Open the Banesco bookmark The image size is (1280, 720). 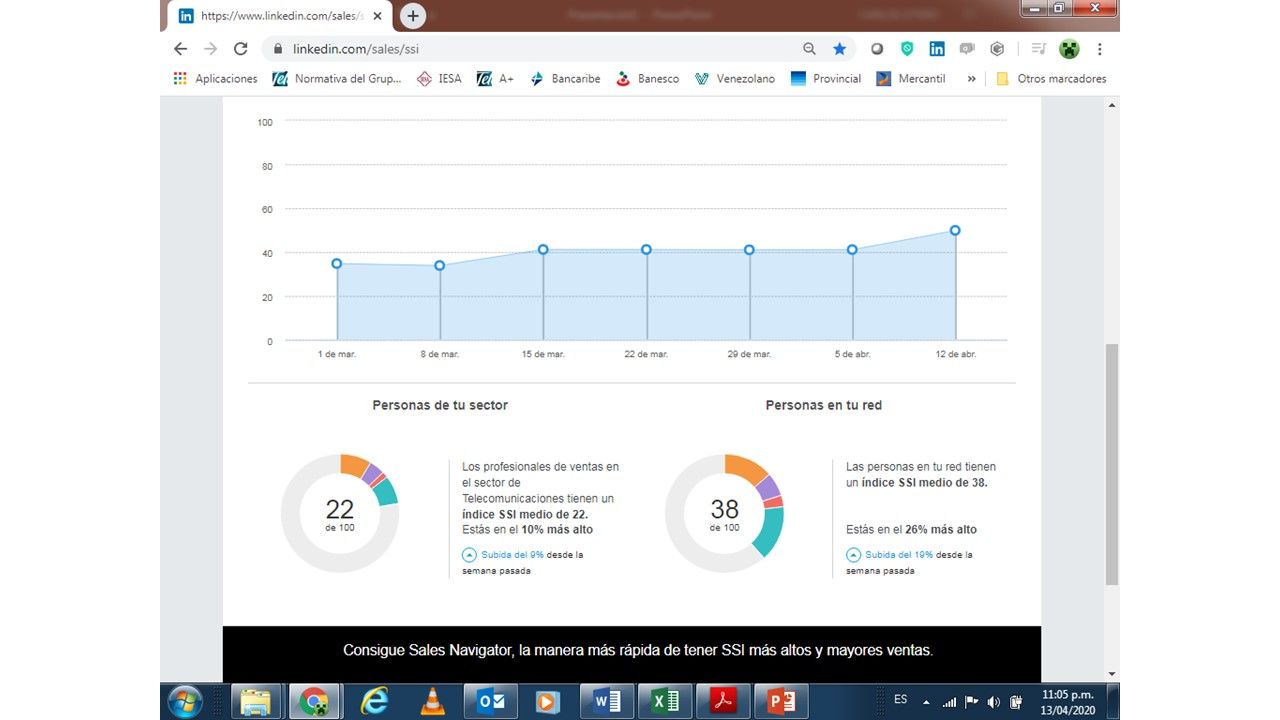pyautogui.click(x=647, y=79)
